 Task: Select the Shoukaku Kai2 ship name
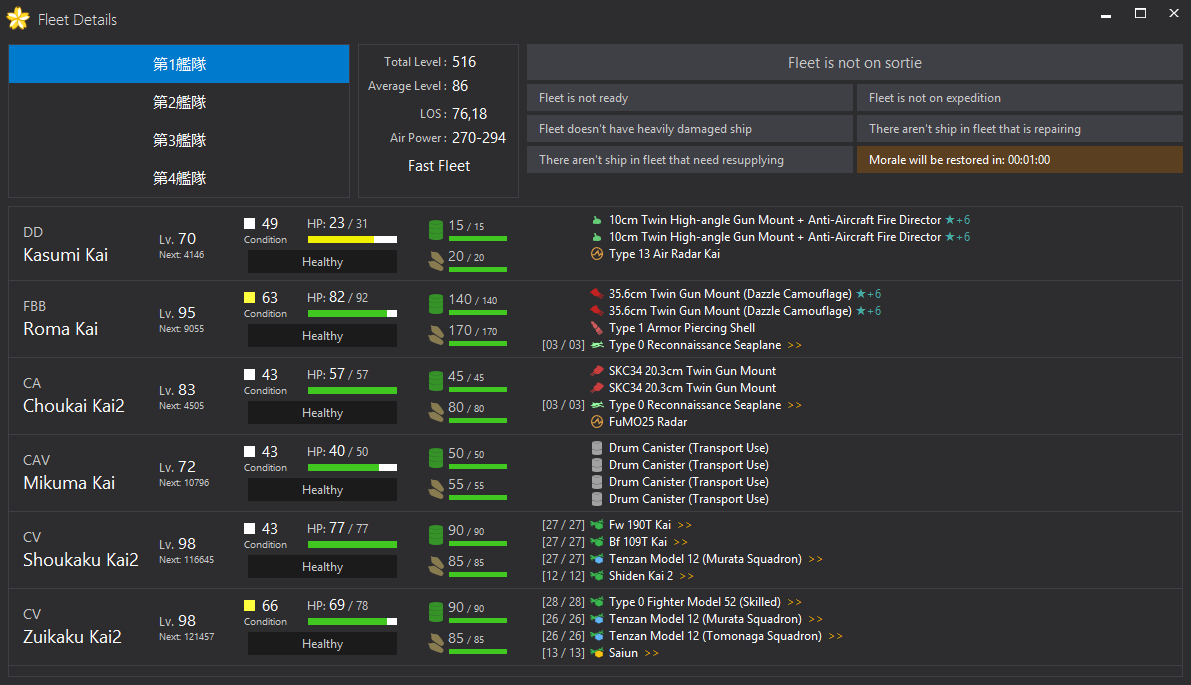click(x=81, y=560)
